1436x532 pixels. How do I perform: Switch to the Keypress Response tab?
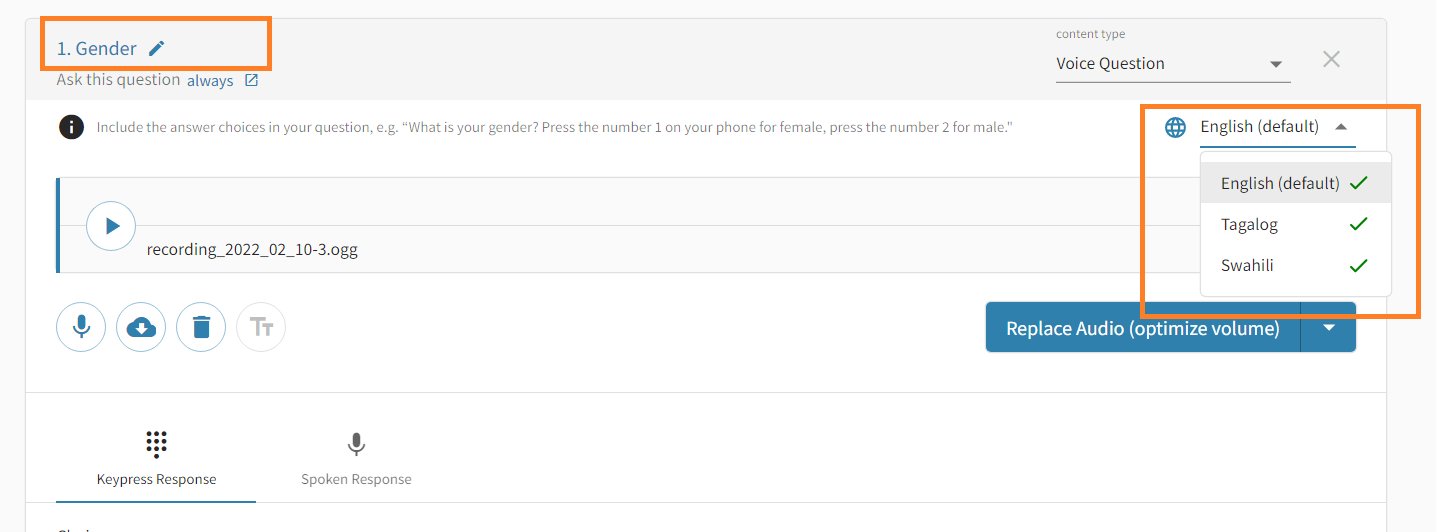(156, 459)
